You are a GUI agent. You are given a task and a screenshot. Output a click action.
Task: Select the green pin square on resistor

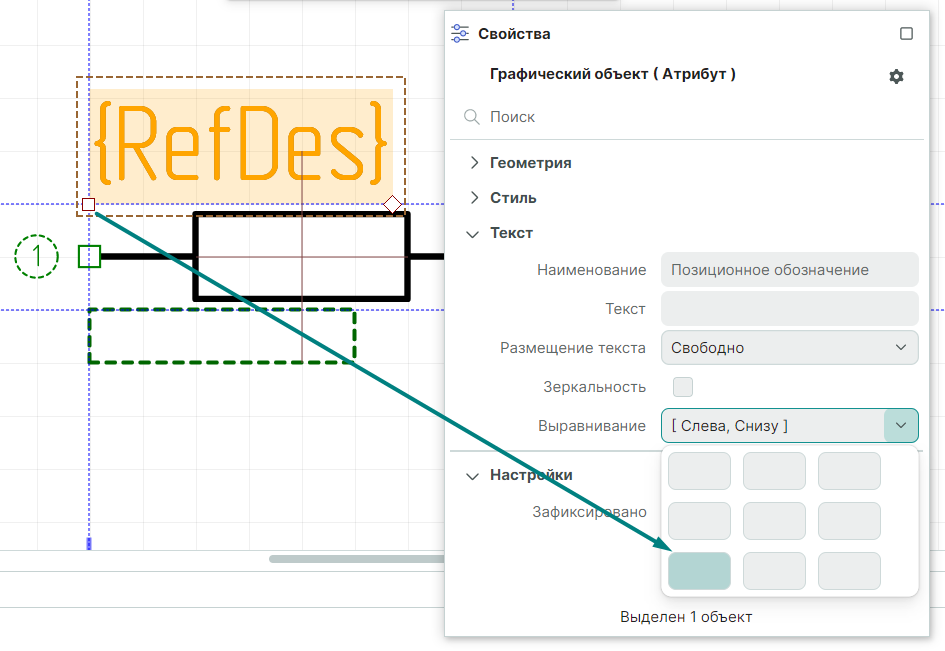click(x=89, y=257)
